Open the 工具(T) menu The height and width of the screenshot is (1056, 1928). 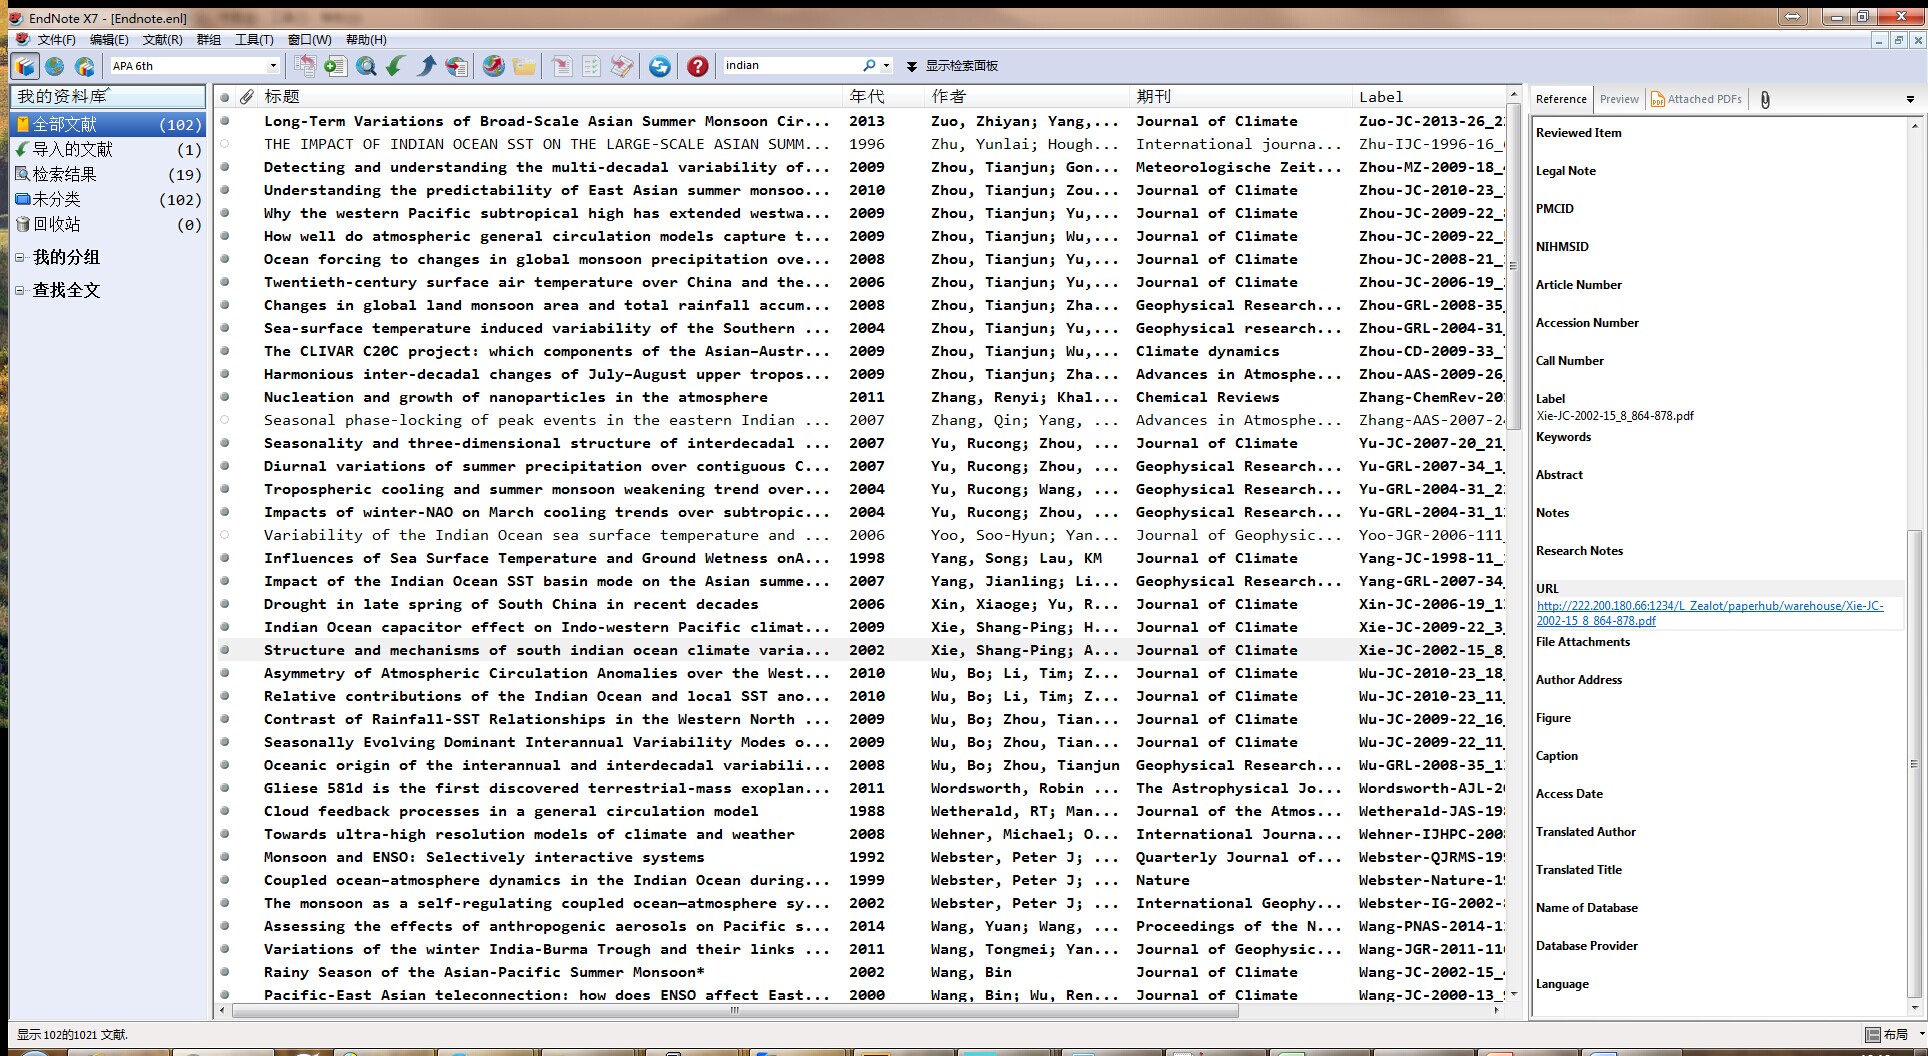pyautogui.click(x=254, y=40)
